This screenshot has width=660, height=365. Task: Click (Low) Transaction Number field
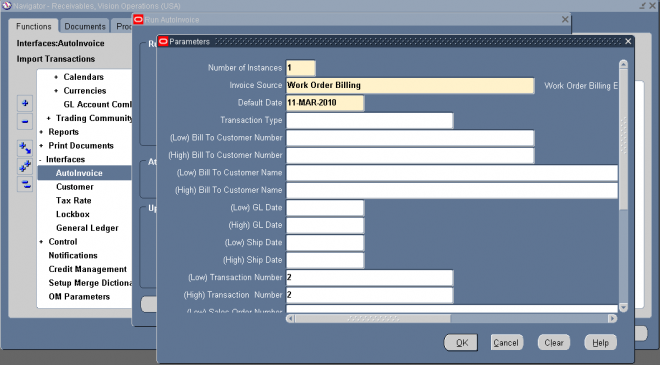click(370, 278)
